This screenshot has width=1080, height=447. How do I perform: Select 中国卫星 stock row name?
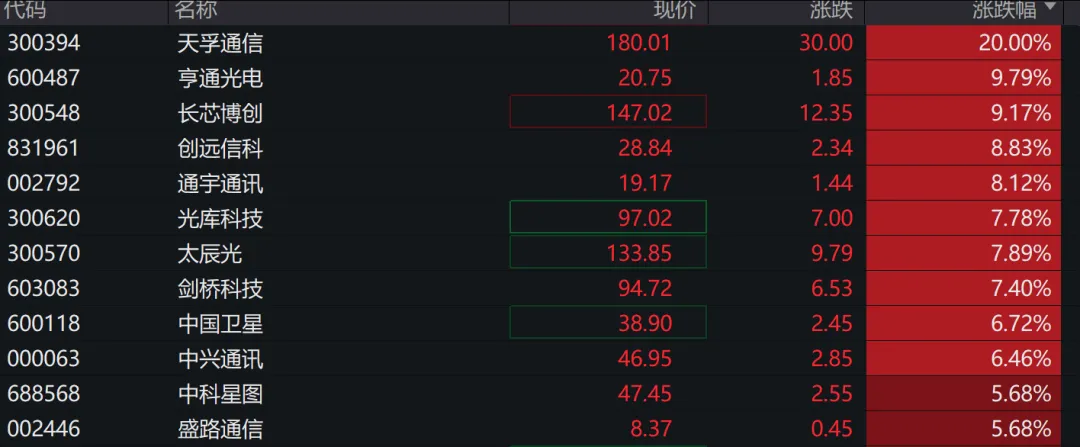tap(220, 323)
